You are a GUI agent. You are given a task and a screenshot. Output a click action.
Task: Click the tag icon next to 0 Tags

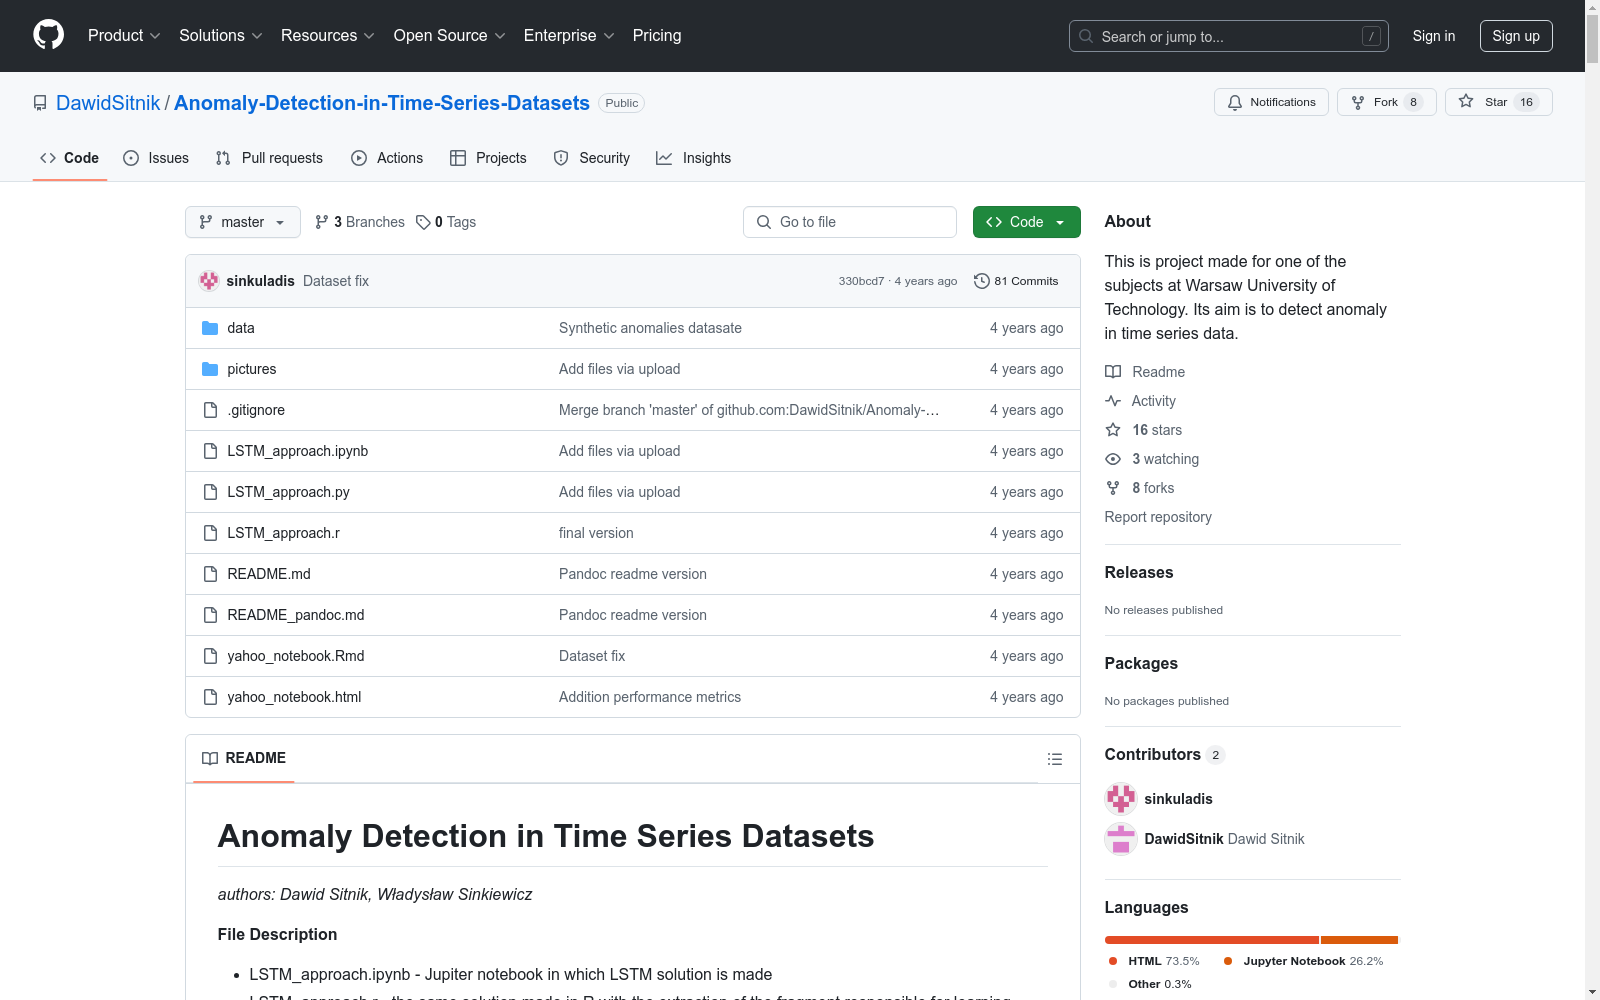(423, 222)
